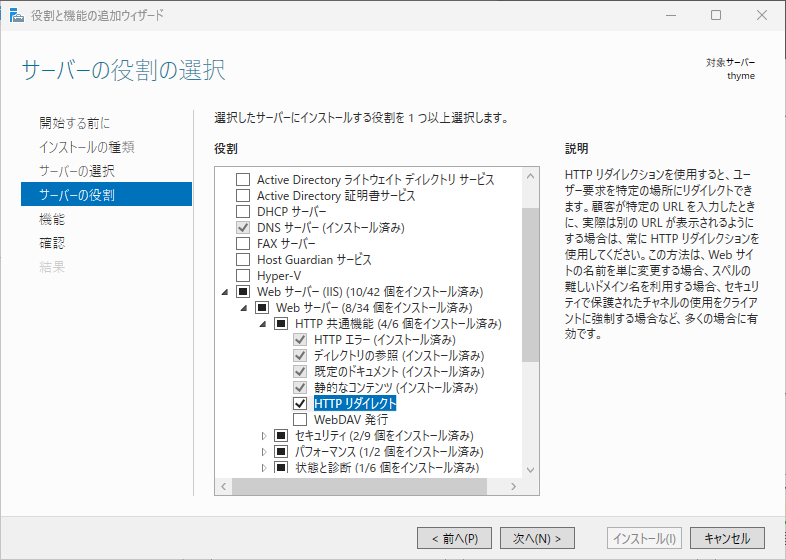Click horizontal scrollbar thumb in roles list
Screen dimensions: 786x560
(x=359, y=486)
